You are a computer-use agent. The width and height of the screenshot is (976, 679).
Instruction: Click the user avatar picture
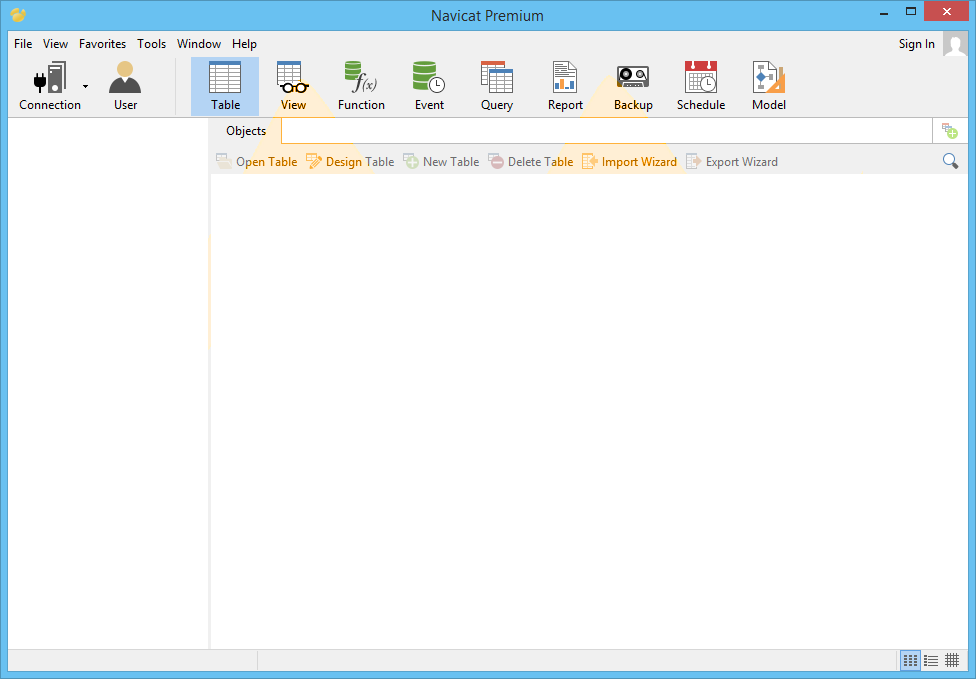pyautogui.click(x=955, y=44)
